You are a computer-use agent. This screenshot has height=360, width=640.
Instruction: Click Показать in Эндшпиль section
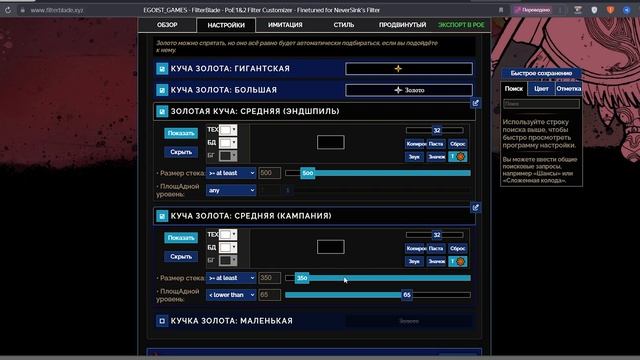click(x=181, y=133)
